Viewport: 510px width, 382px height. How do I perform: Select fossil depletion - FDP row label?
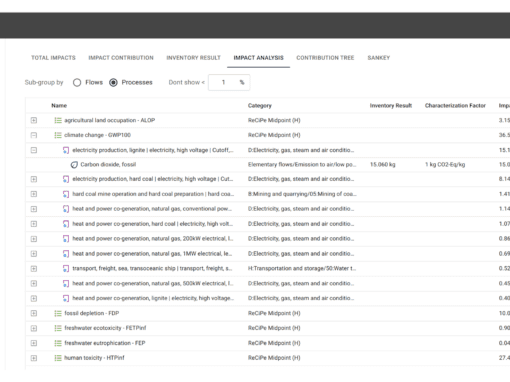(92, 313)
